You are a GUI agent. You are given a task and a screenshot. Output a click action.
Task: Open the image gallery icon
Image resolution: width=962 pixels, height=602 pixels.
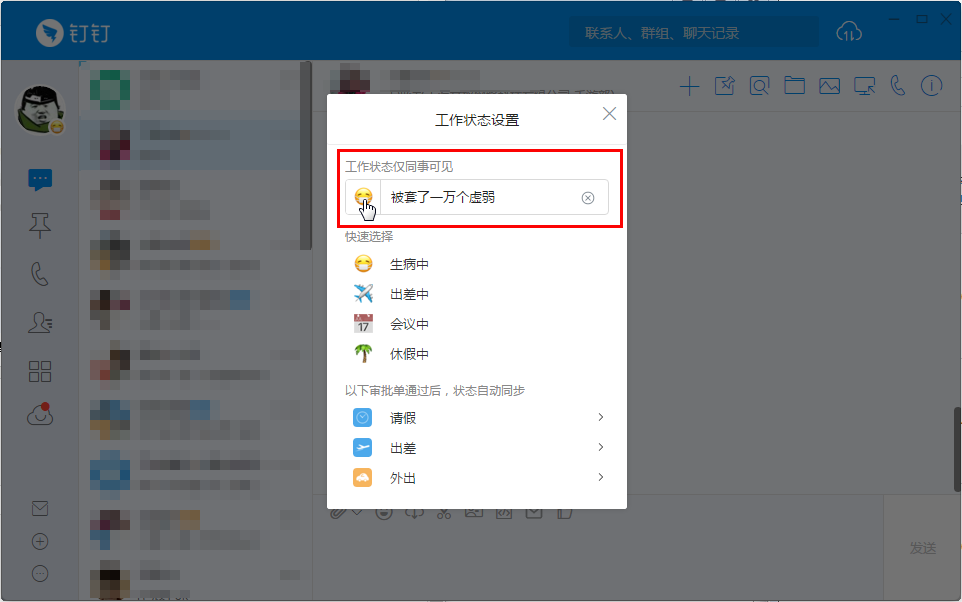829,85
